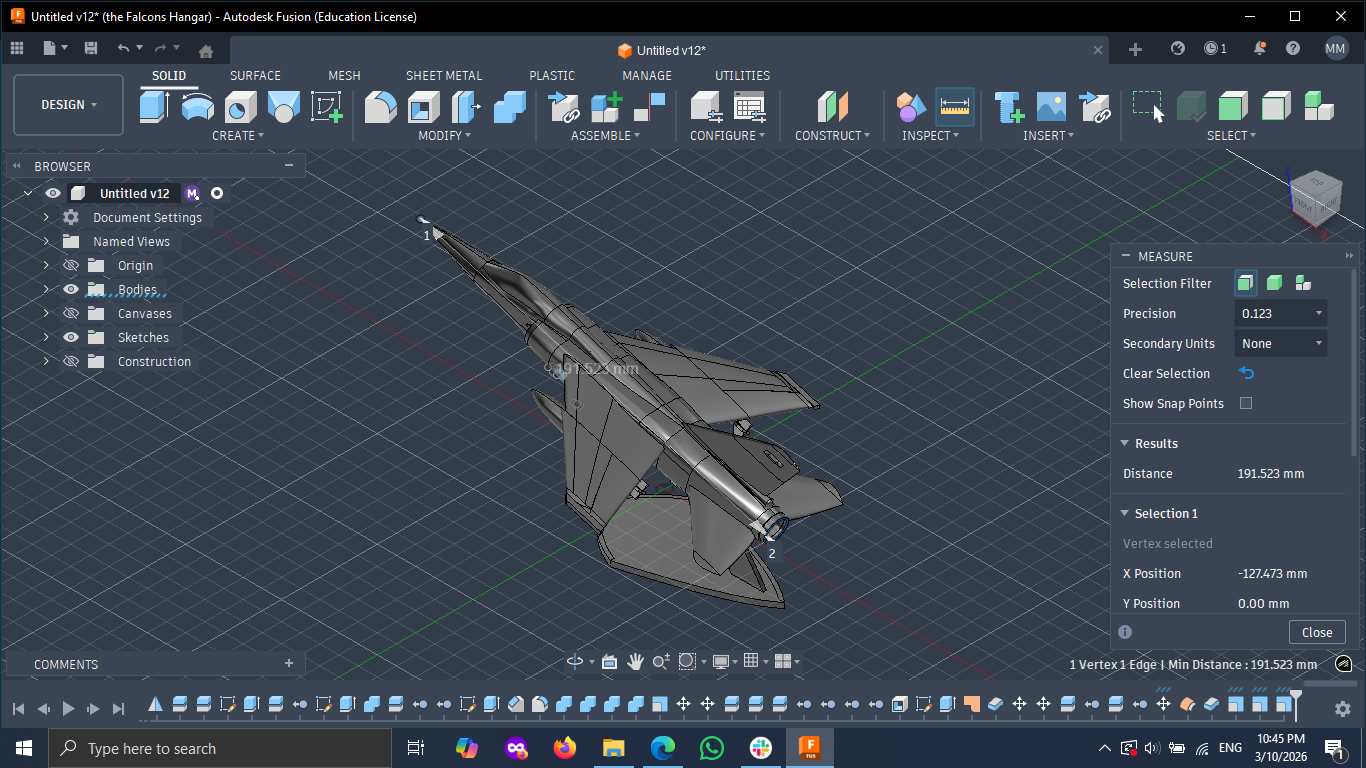The width and height of the screenshot is (1366, 768).
Task: Open the DESIGN workspace dropdown
Action: coord(69,105)
